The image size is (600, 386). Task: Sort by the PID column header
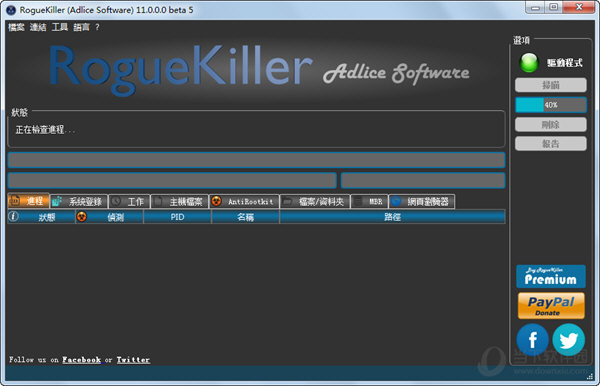tap(178, 217)
